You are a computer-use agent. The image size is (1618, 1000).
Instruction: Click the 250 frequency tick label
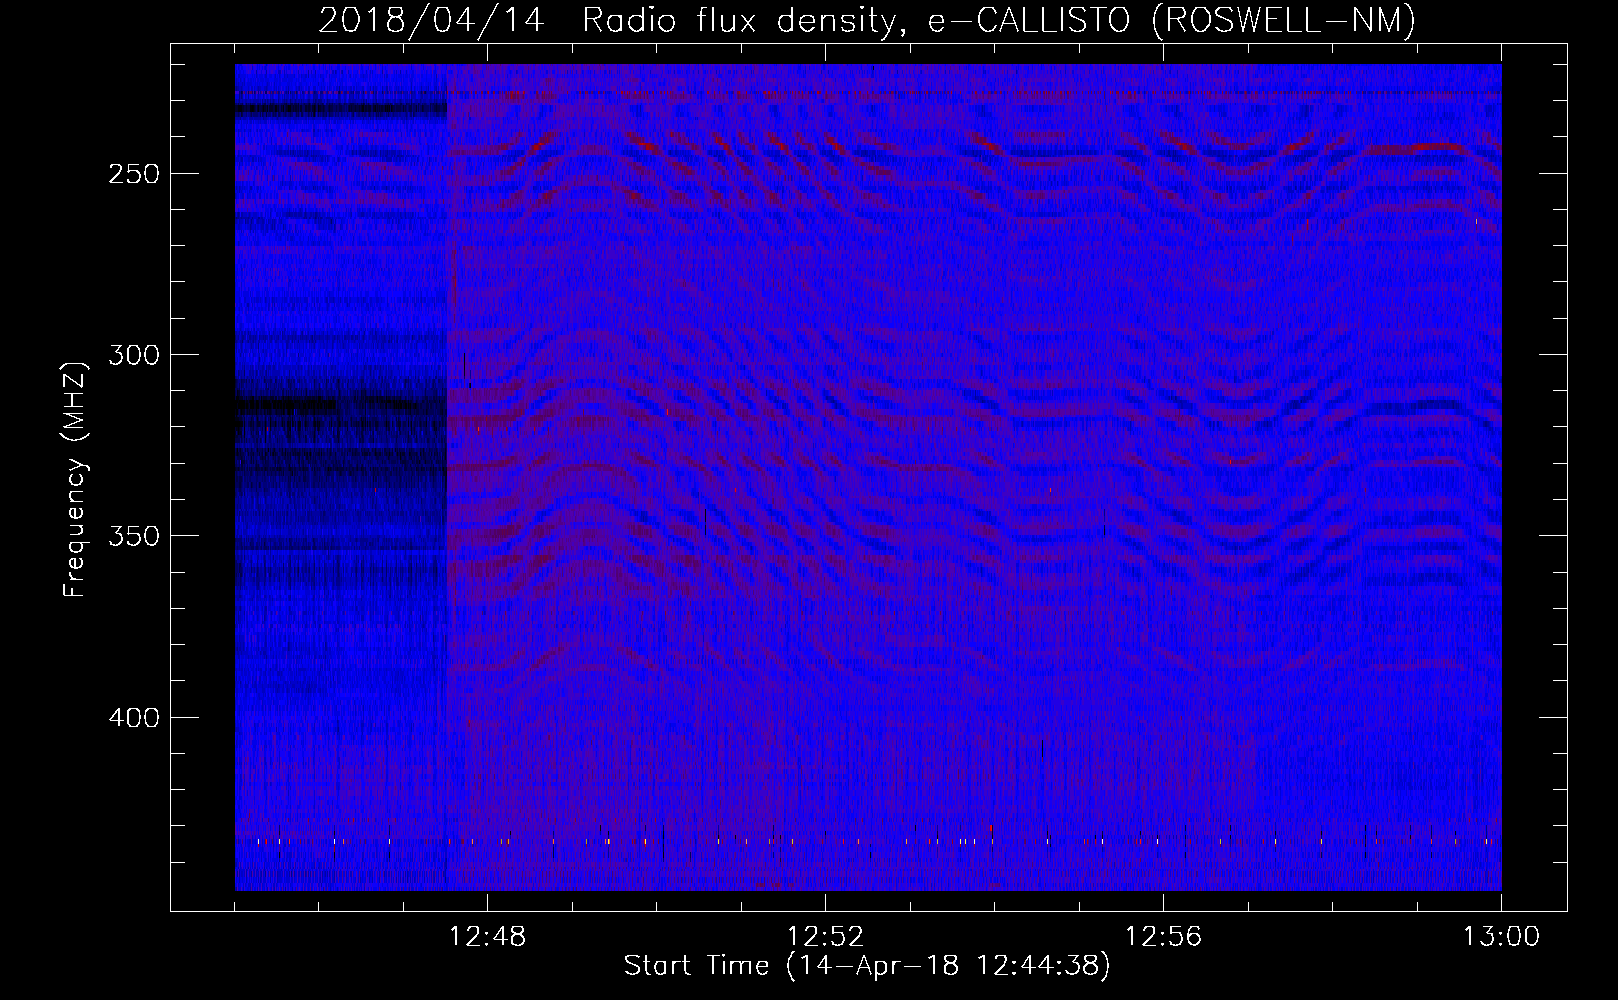133,174
